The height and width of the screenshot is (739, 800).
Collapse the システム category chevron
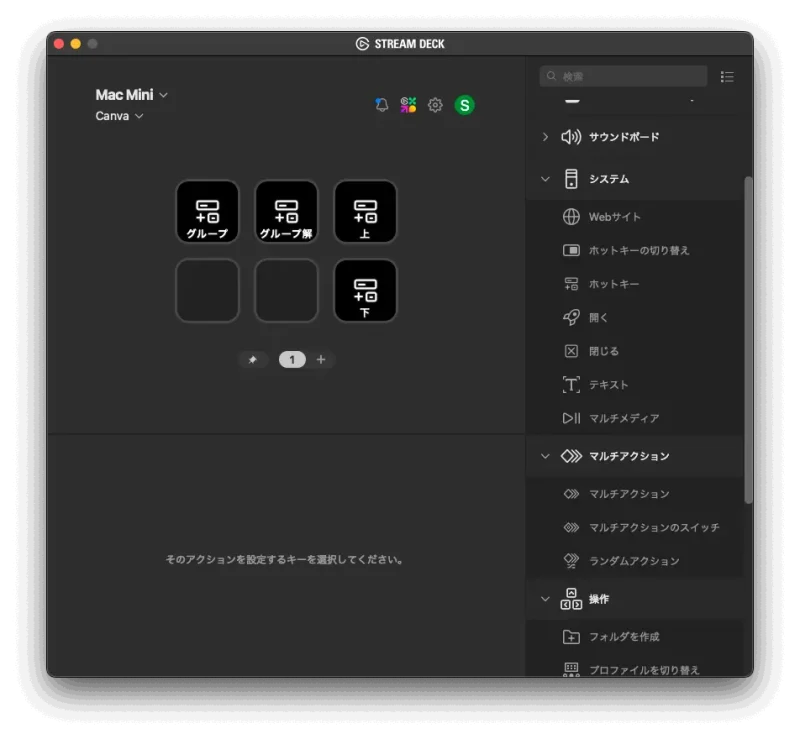(x=545, y=179)
